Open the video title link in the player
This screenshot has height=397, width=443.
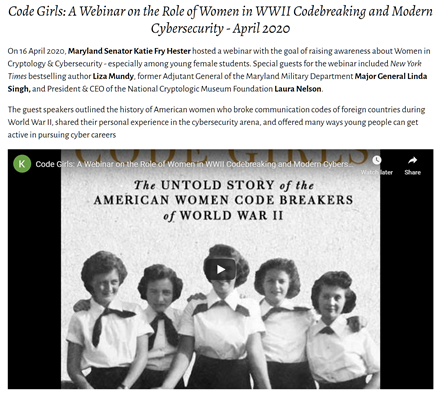pos(194,164)
